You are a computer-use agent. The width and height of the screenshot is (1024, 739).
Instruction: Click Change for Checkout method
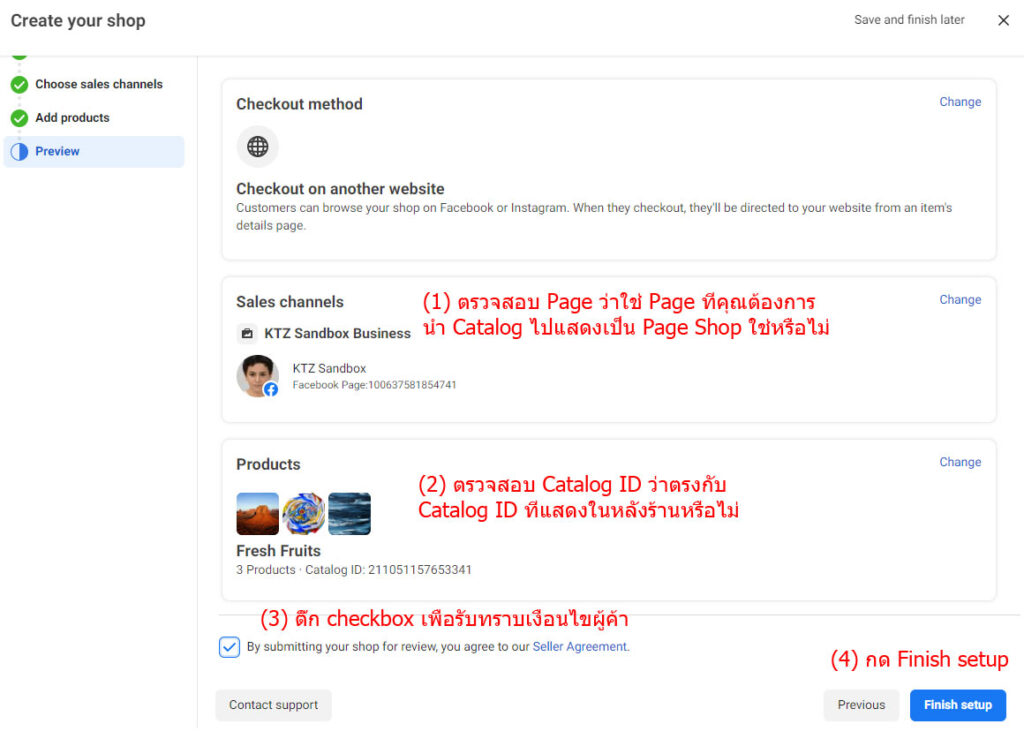pyautogui.click(x=959, y=102)
